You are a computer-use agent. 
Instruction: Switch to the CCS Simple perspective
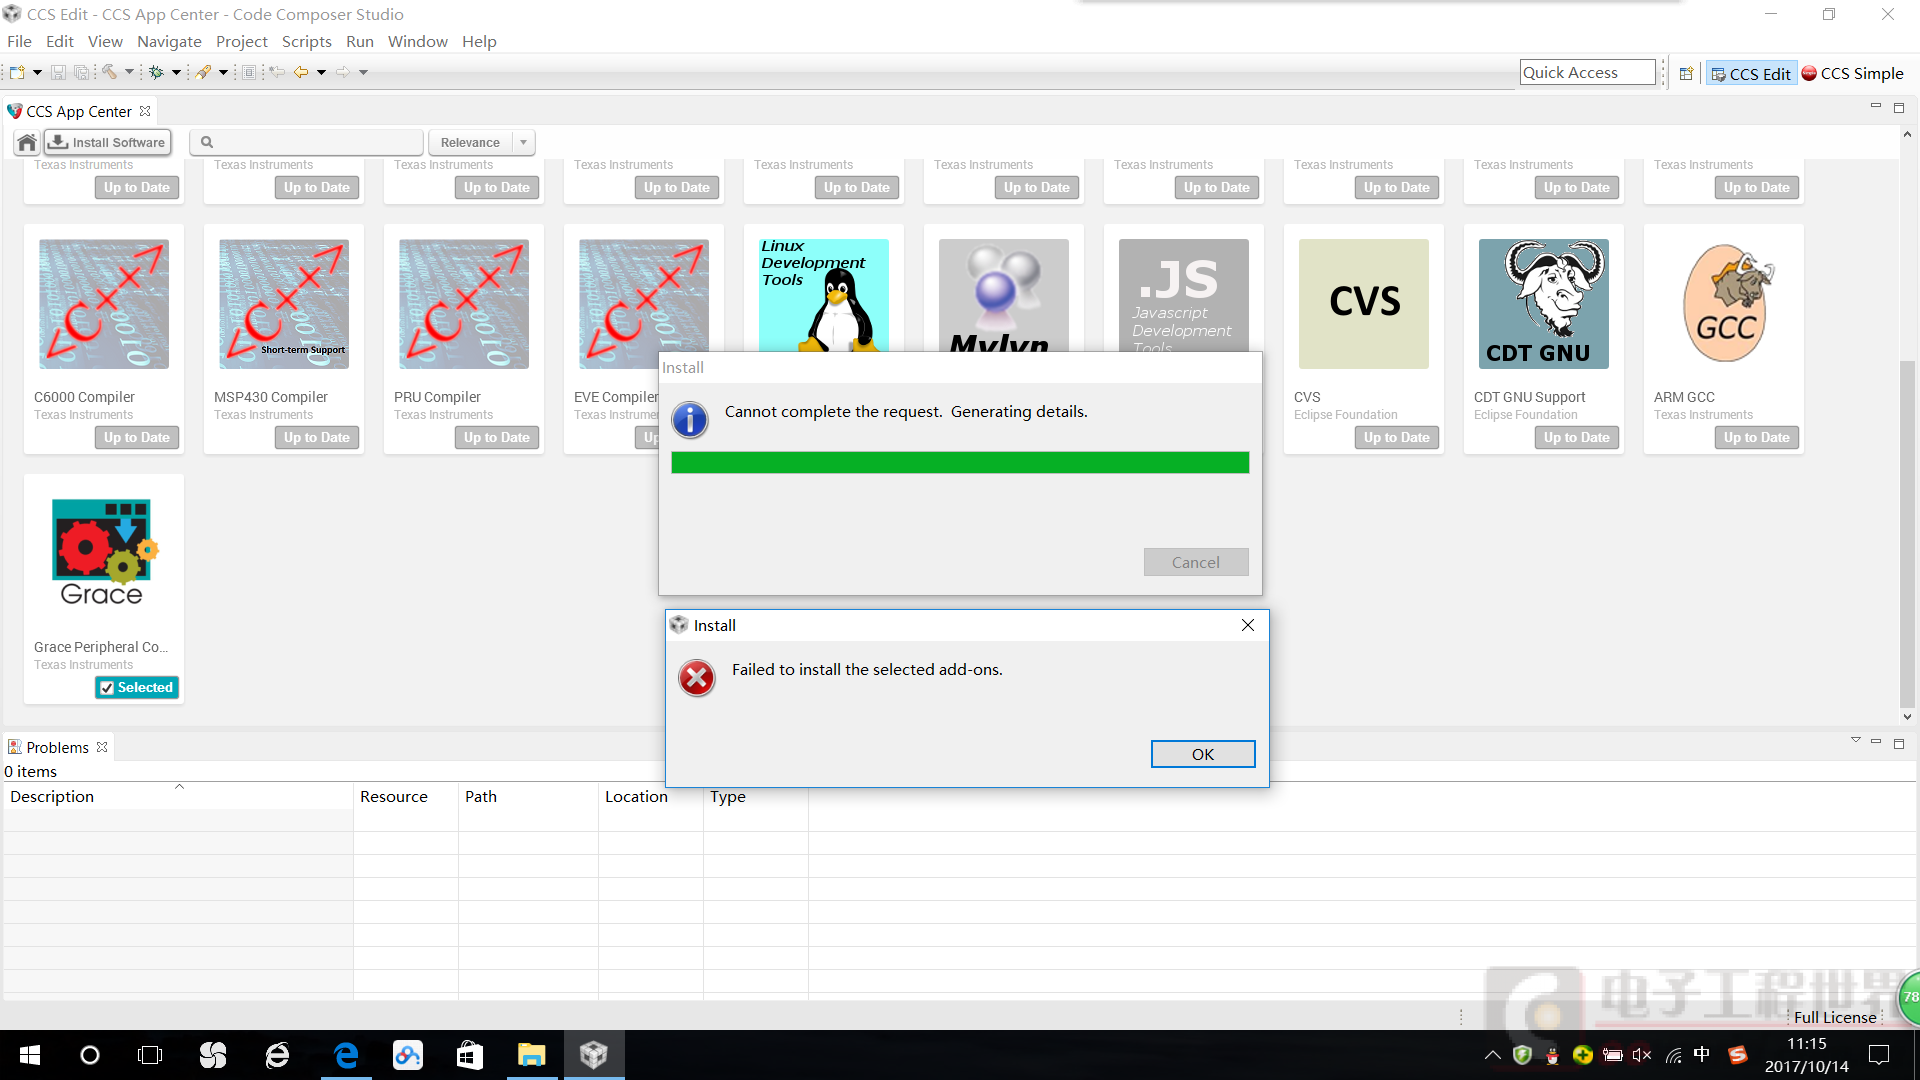(1853, 73)
